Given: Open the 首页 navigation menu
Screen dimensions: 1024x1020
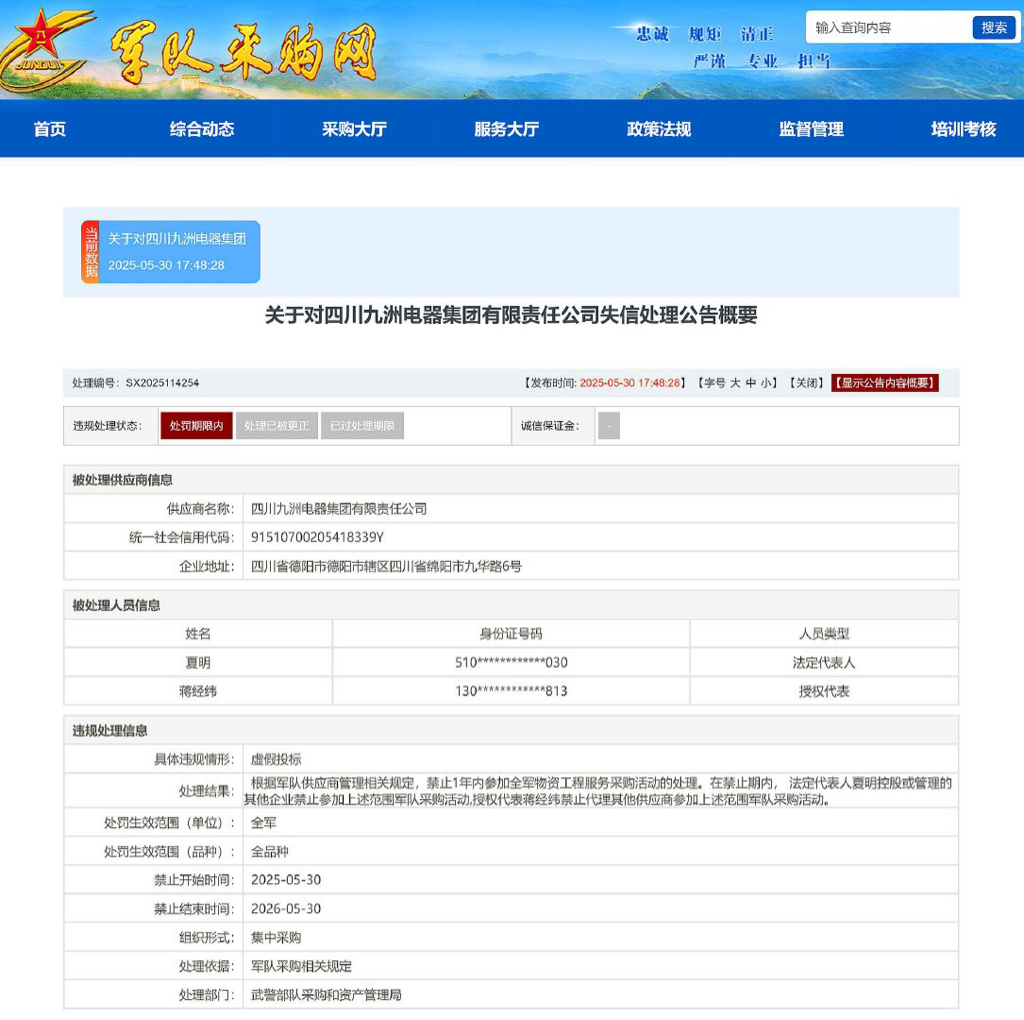Looking at the screenshot, I should (x=50, y=129).
